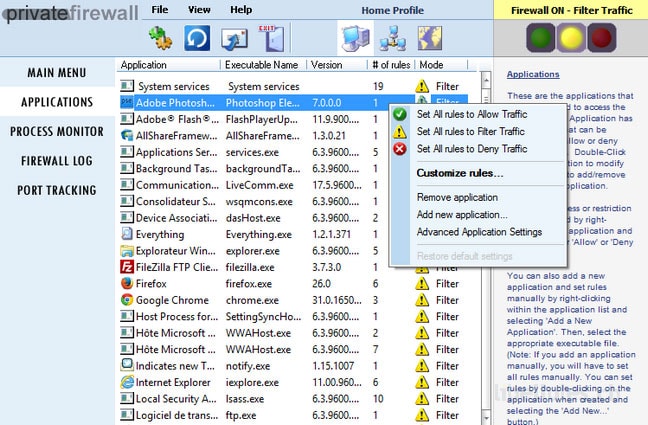Viewport: 648px width, 425px height.
Task: Choose Remove application from context menu
Action: point(457,198)
